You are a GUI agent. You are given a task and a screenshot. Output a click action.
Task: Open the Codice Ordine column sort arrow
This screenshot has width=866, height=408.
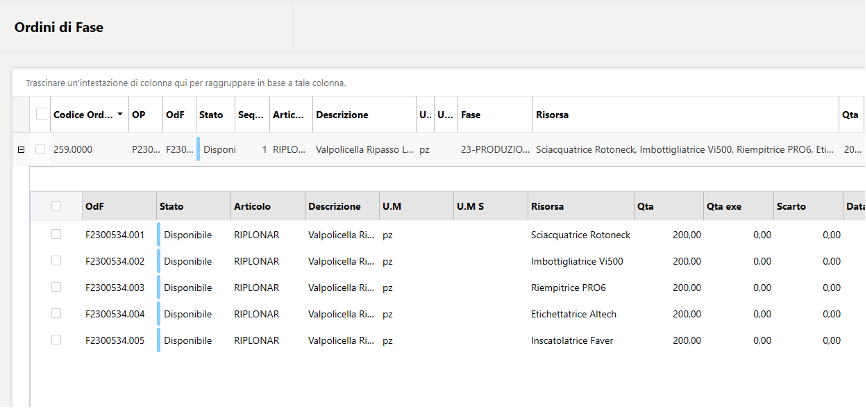120,115
